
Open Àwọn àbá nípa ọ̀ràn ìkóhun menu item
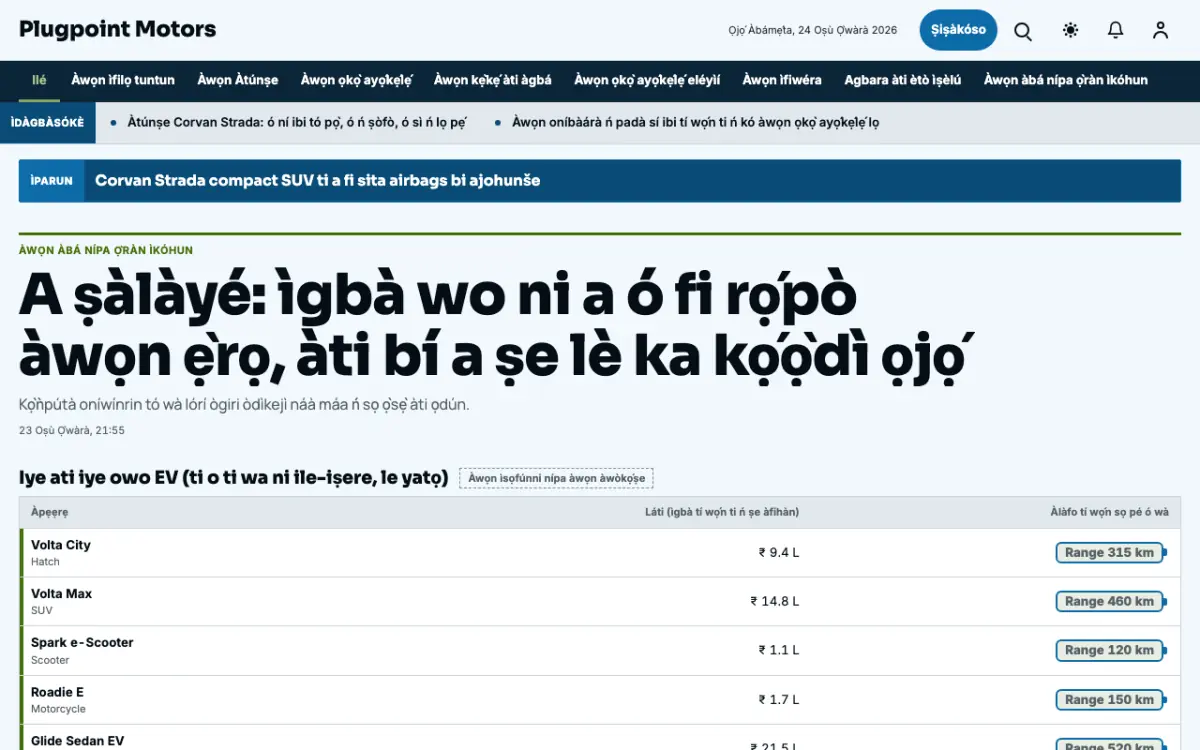coord(1066,80)
